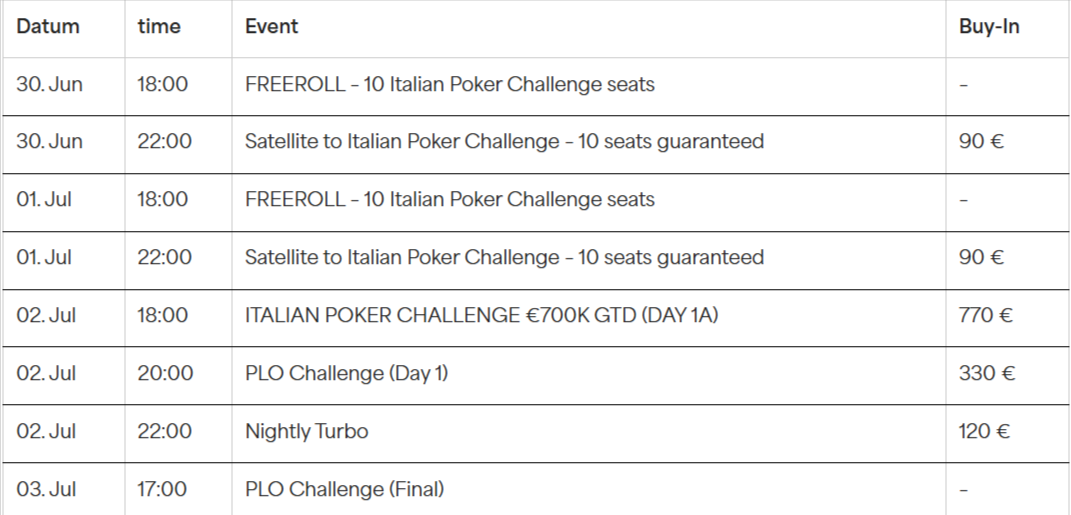The height and width of the screenshot is (515, 1071).
Task: Click the Nightly Turbo event
Action: click(306, 432)
